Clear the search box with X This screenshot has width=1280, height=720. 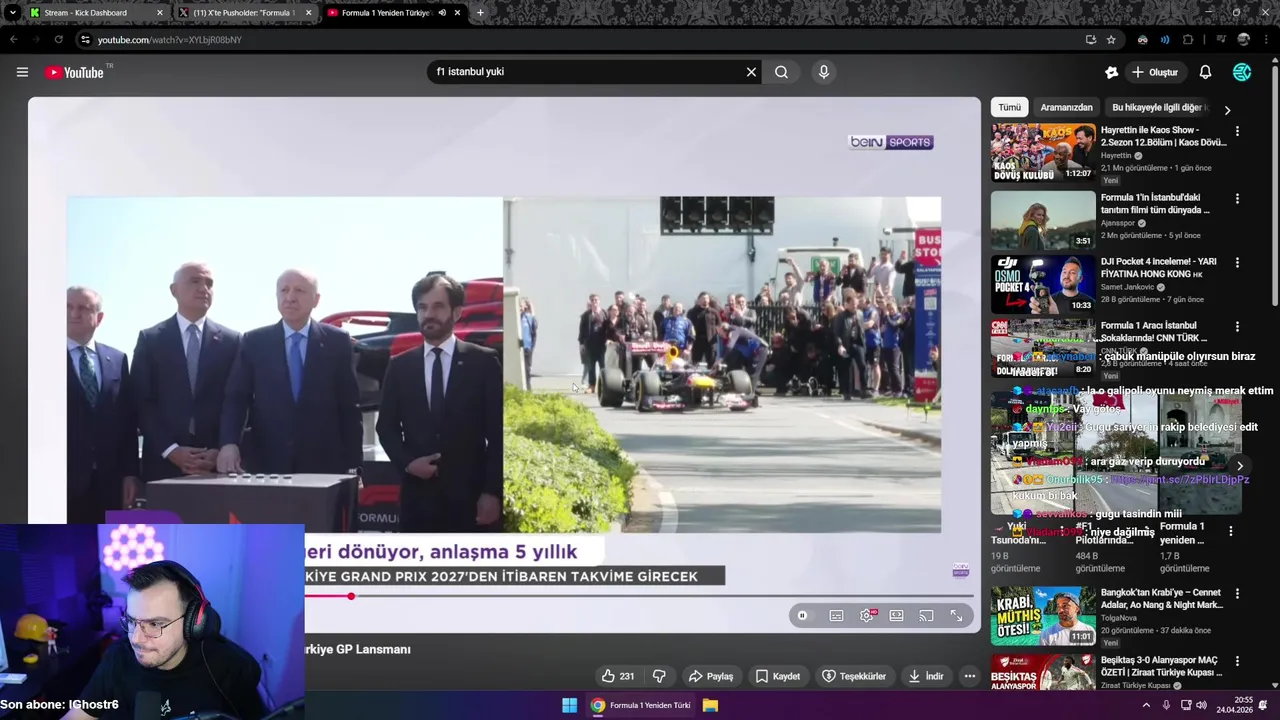pos(751,72)
